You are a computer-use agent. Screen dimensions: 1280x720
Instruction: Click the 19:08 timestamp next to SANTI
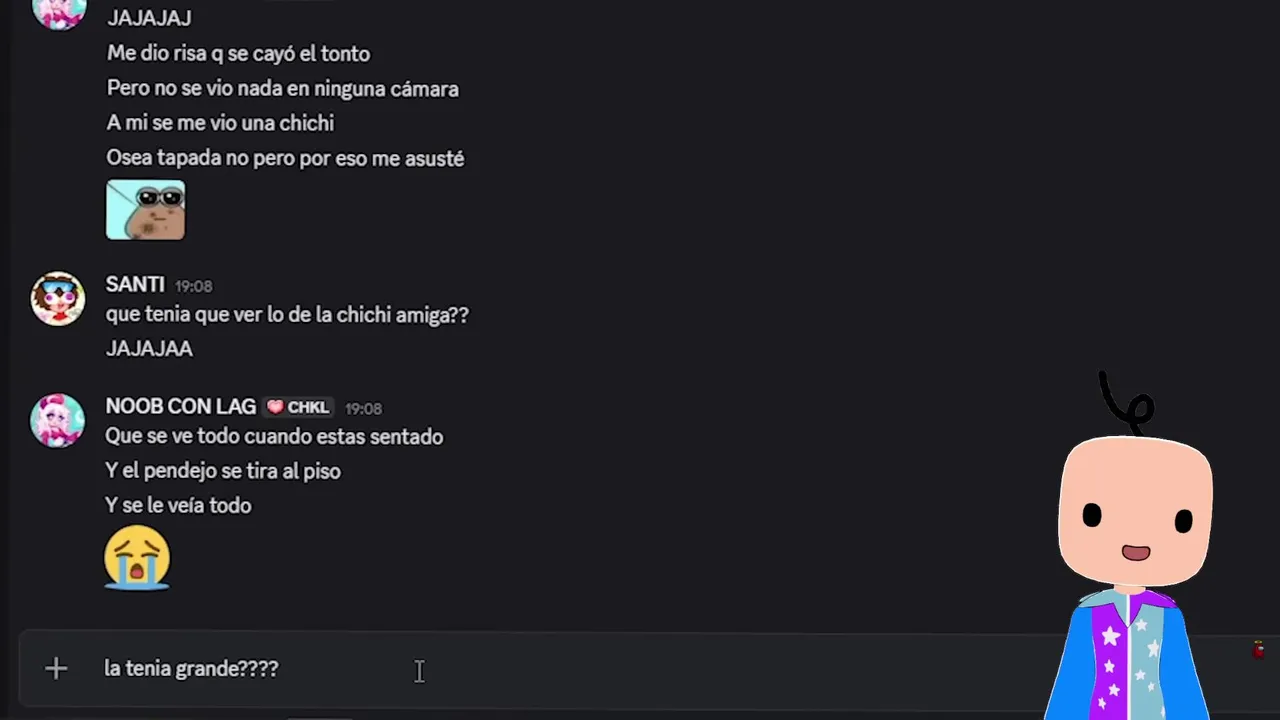coord(193,286)
